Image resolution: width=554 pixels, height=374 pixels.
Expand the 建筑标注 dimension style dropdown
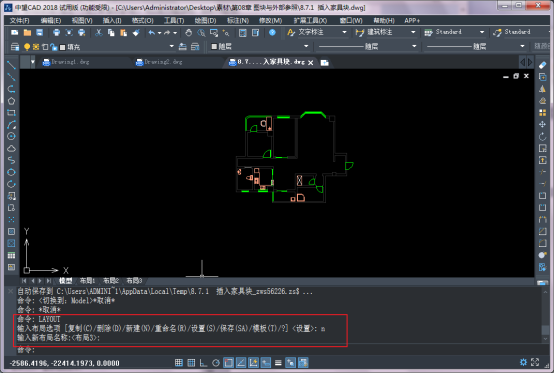click(x=413, y=32)
